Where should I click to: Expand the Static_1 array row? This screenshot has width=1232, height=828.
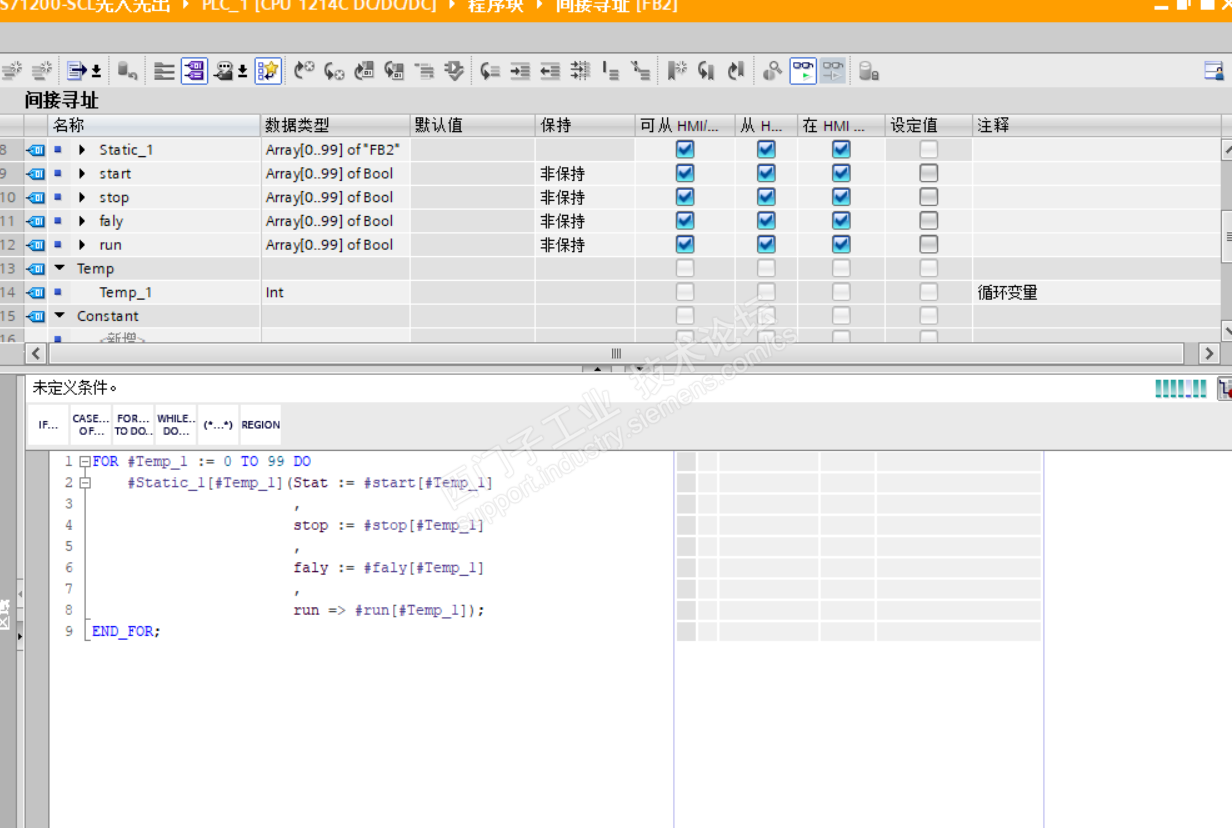point(82,150)
